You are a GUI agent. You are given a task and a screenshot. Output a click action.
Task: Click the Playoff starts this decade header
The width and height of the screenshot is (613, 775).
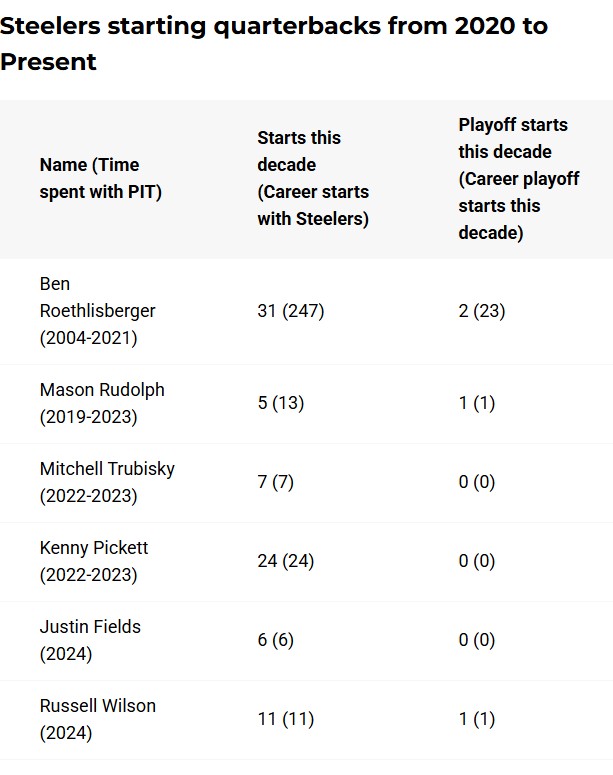519,178
